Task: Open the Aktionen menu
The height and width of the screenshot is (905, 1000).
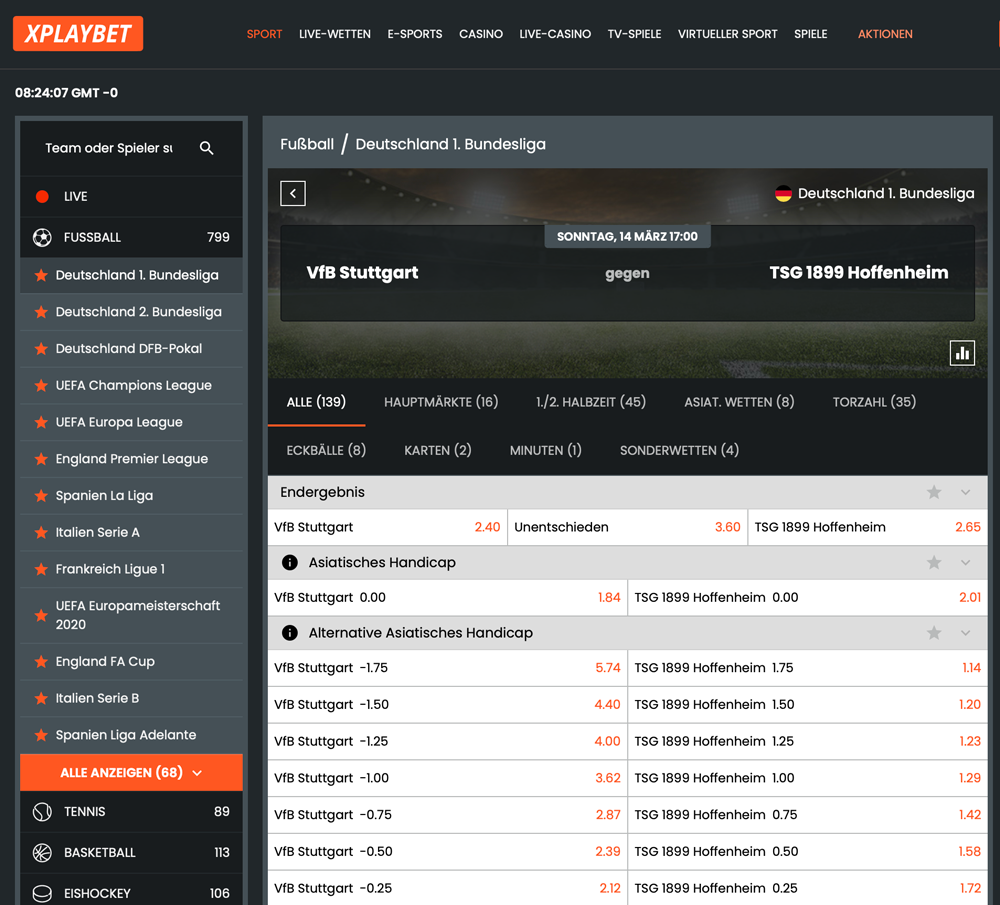Action: coord(885,34)
